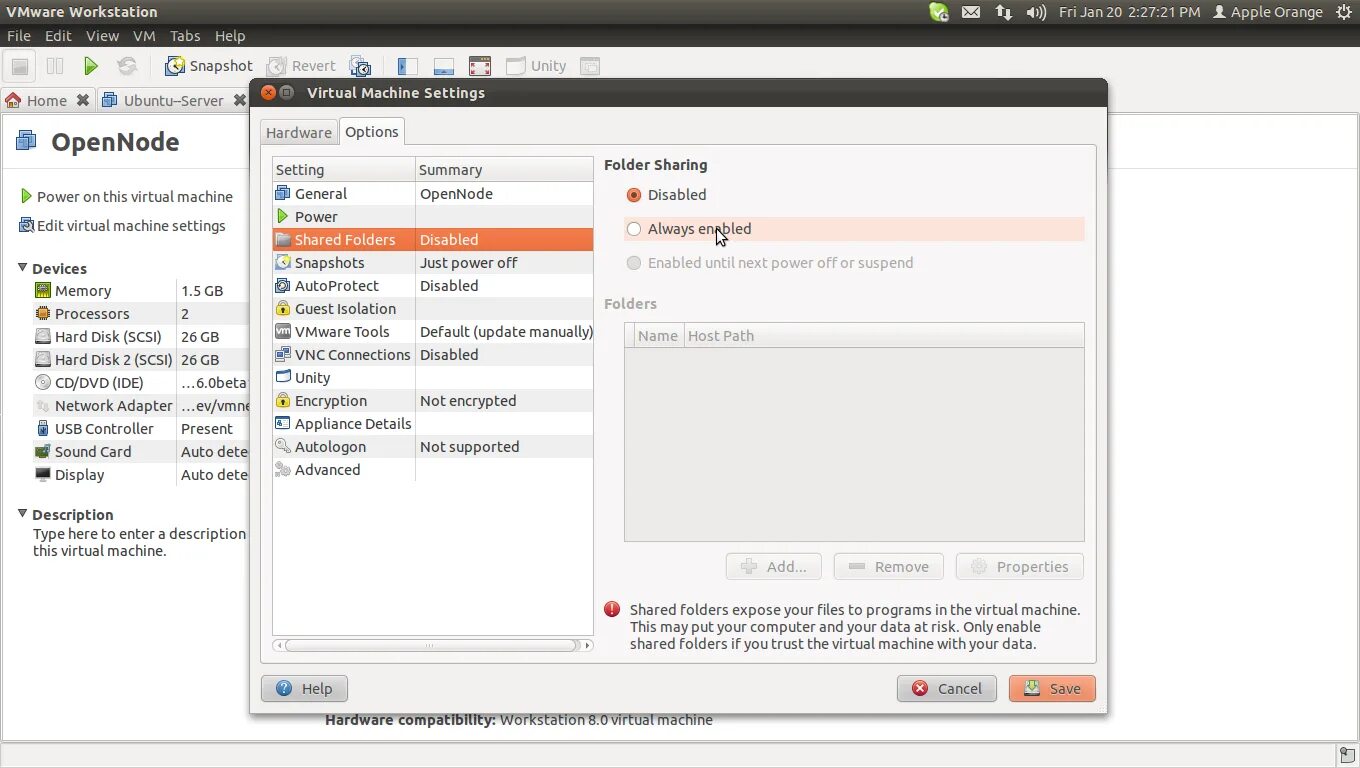Select Appliance Details in the settings list
The width and height of the screenshot is (1360, 768).
433,424
